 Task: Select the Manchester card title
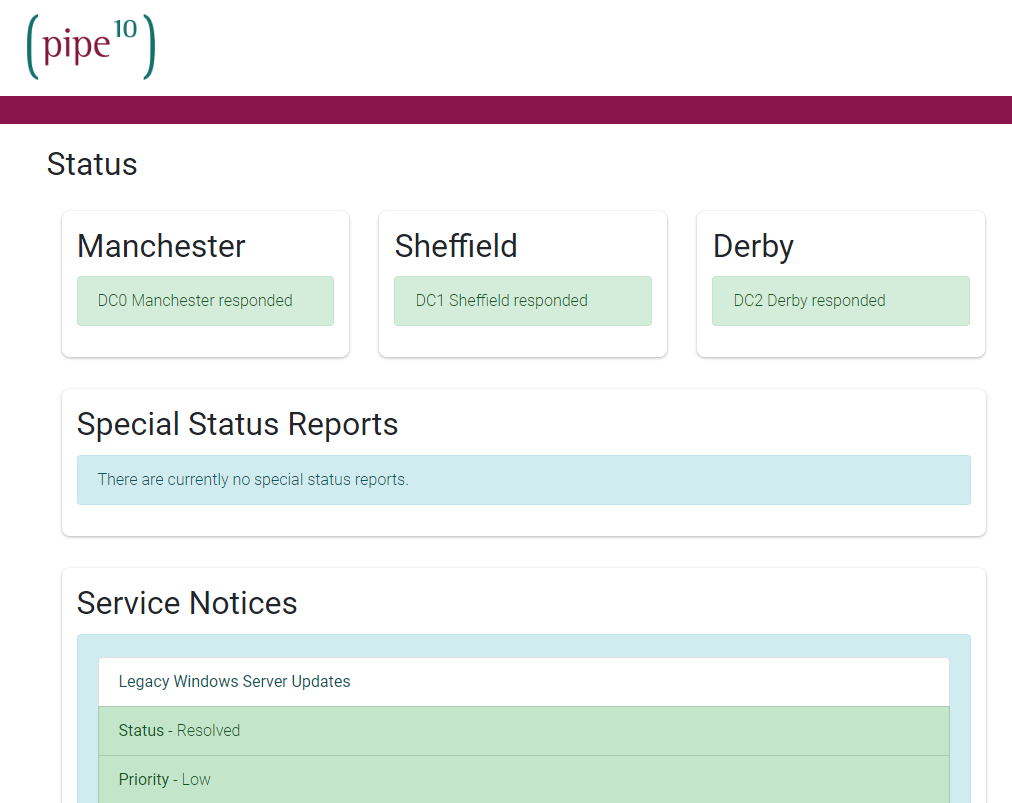click(161, 246)
